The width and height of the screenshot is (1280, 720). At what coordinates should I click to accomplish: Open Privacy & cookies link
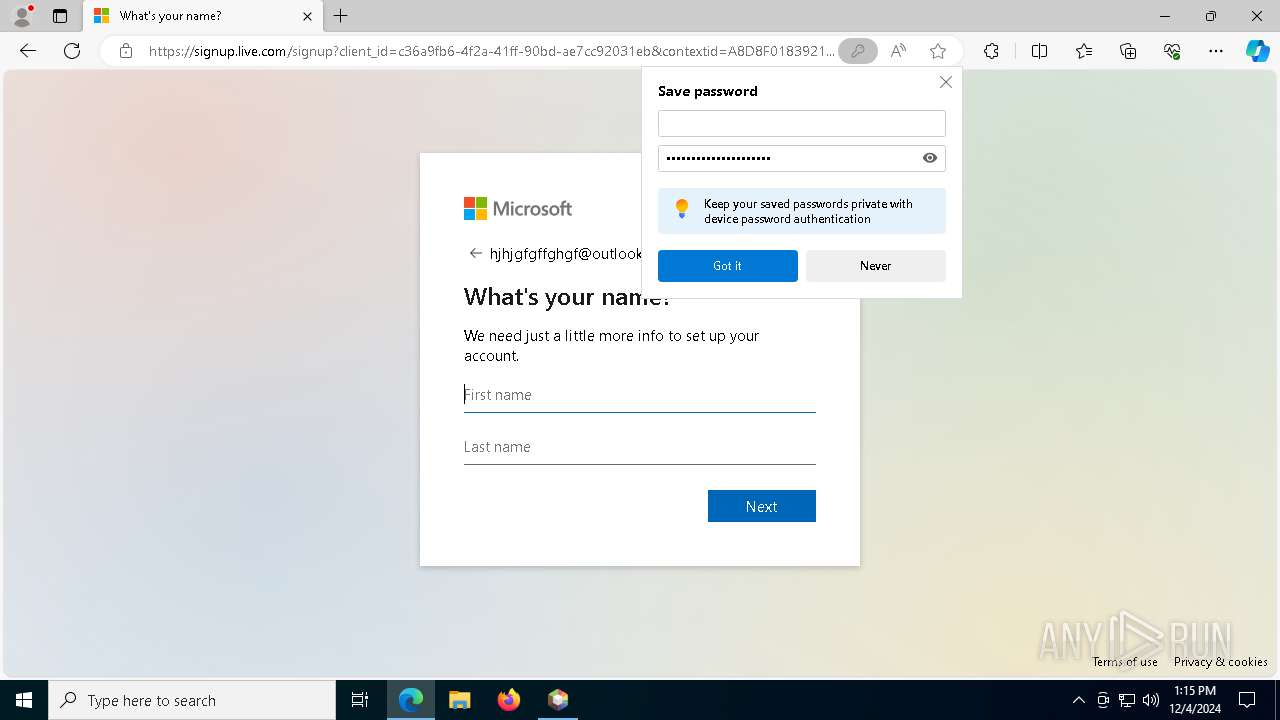click(1220, 662)
